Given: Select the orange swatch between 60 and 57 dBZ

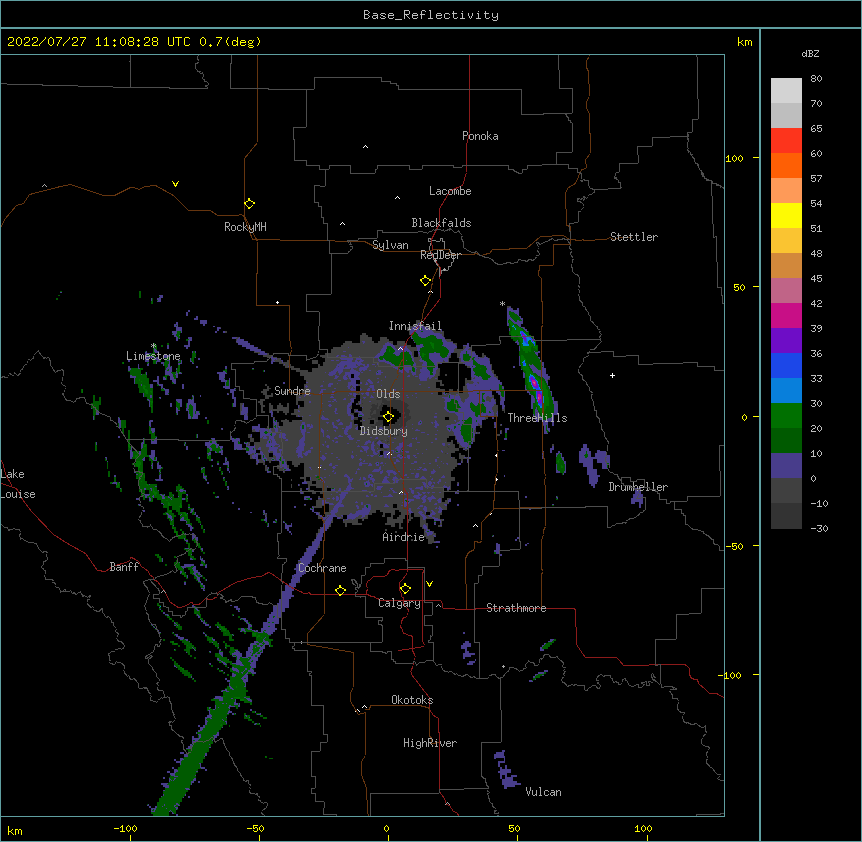Looking at the screenshot, I should (x=786, y=165).
